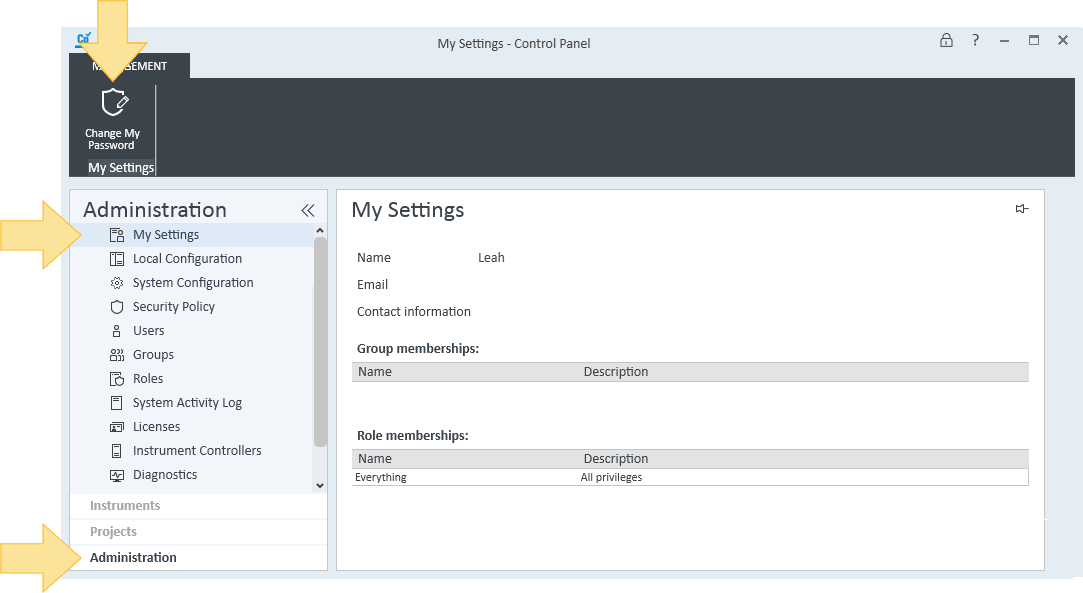Viewport: 1083px width, 593px height.
Task: Click the Security Policy shield icon
Action: coord(117,307)
